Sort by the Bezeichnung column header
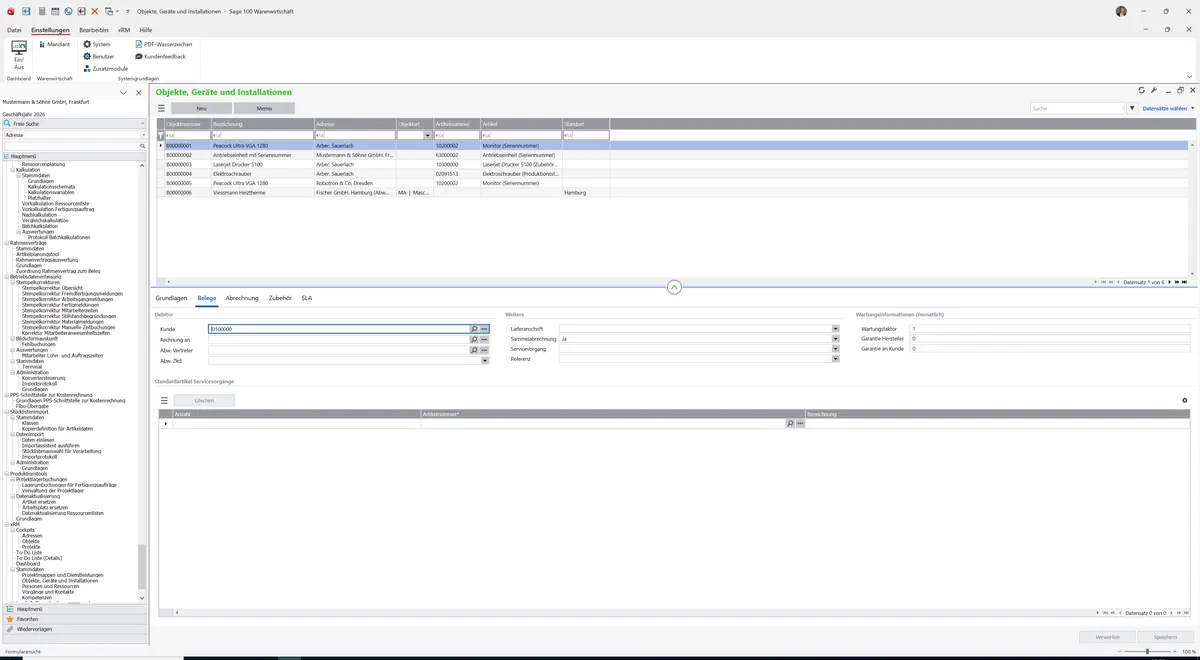 click(262, 124)
